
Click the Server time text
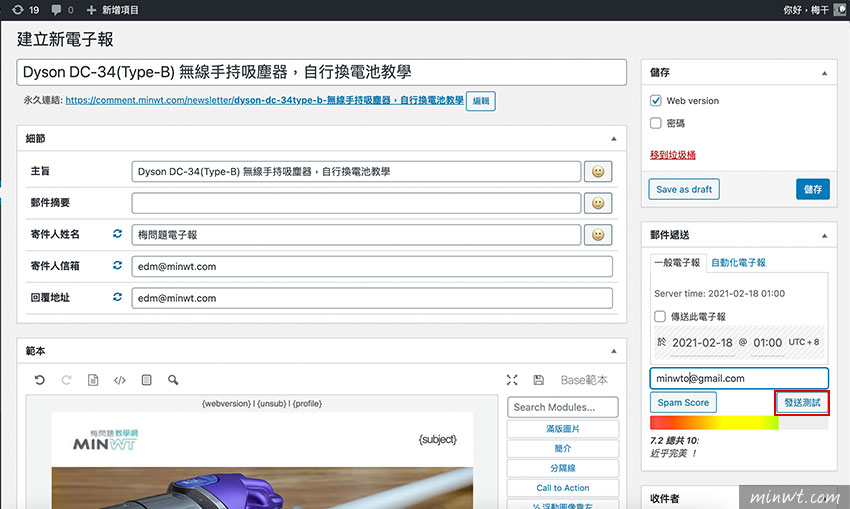point(719,293)
